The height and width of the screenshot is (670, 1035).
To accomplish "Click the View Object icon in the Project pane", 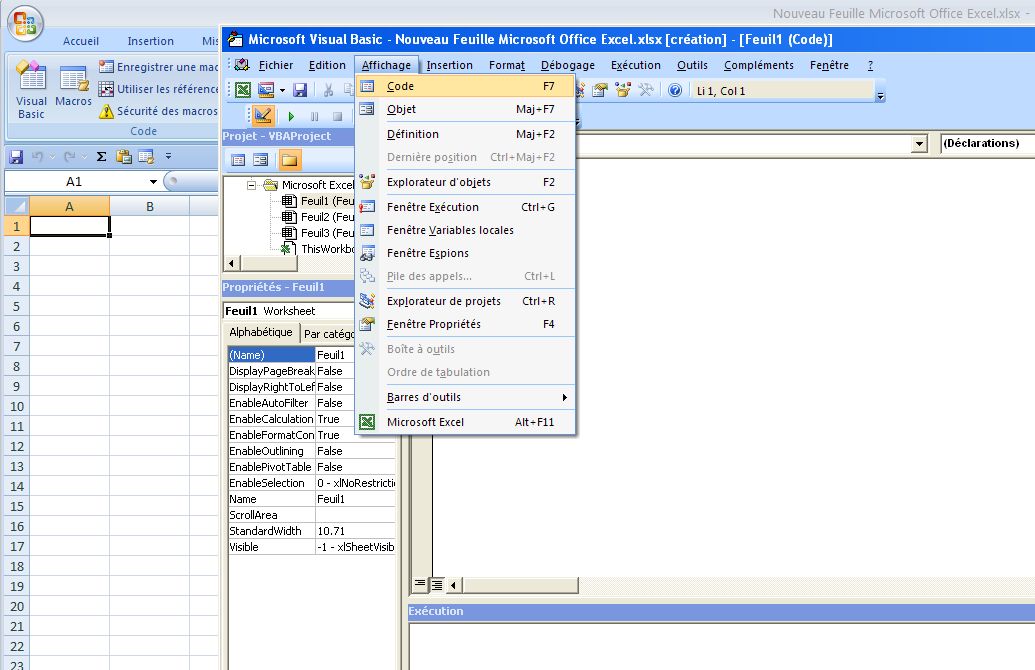I will tap(261, 160).
